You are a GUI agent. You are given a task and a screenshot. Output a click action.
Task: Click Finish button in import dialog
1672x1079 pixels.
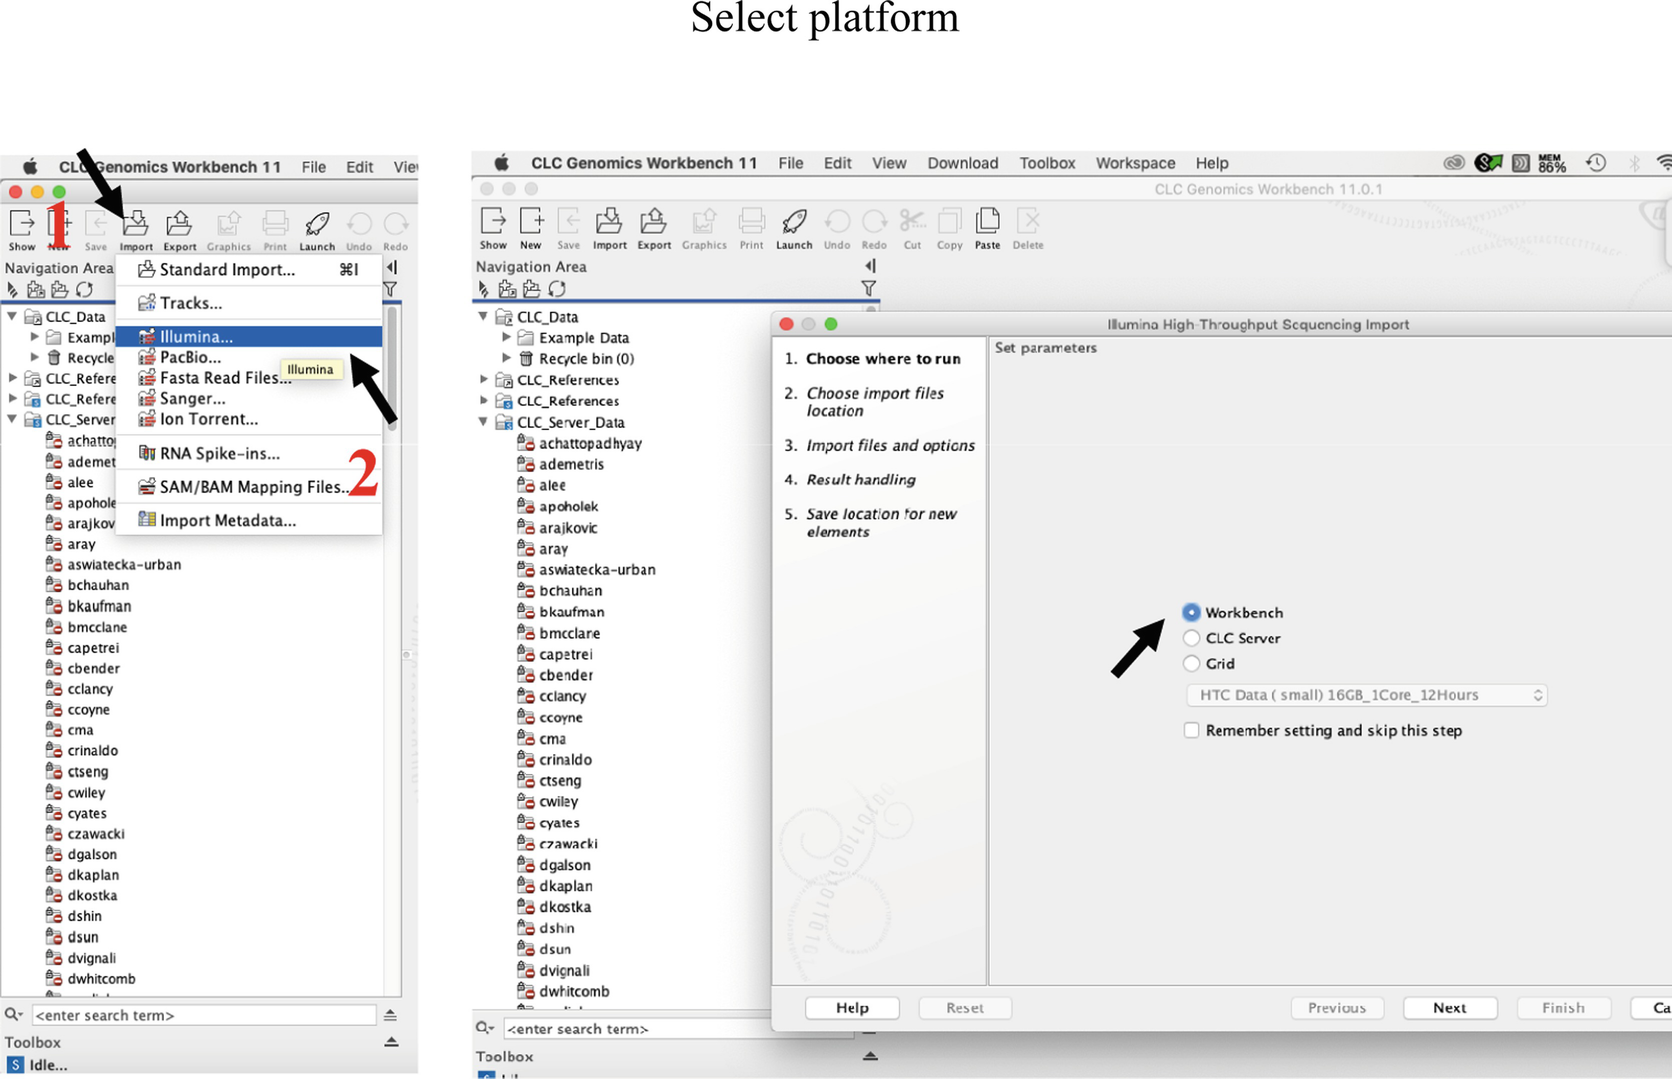pyautogui.click(x=1563, y=1008)
